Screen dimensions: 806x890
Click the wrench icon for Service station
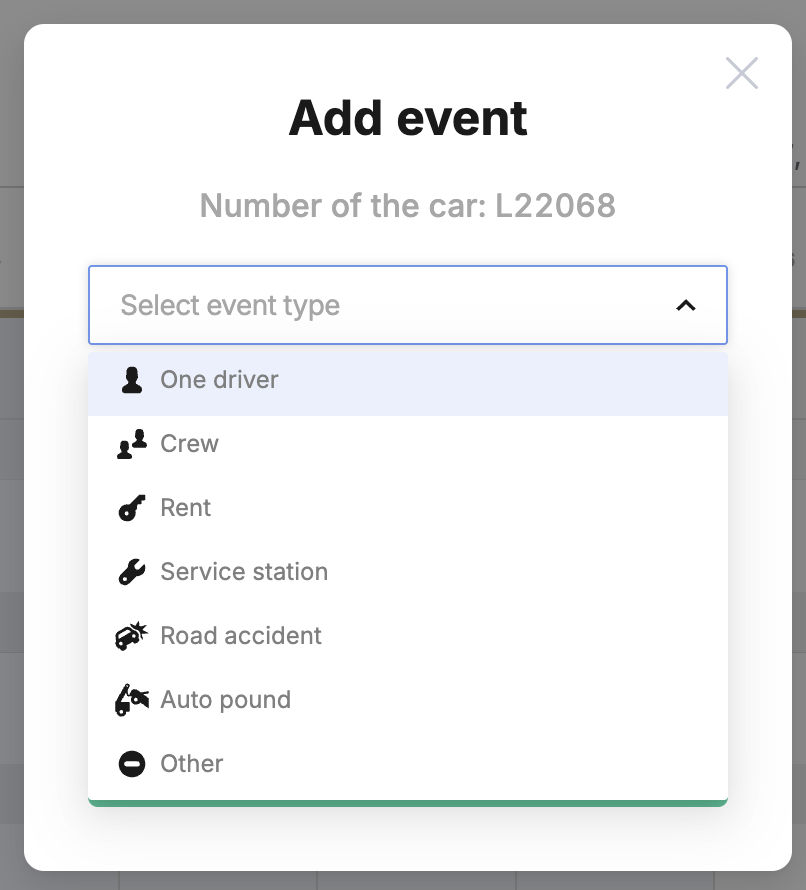click(x=132, y=572)
